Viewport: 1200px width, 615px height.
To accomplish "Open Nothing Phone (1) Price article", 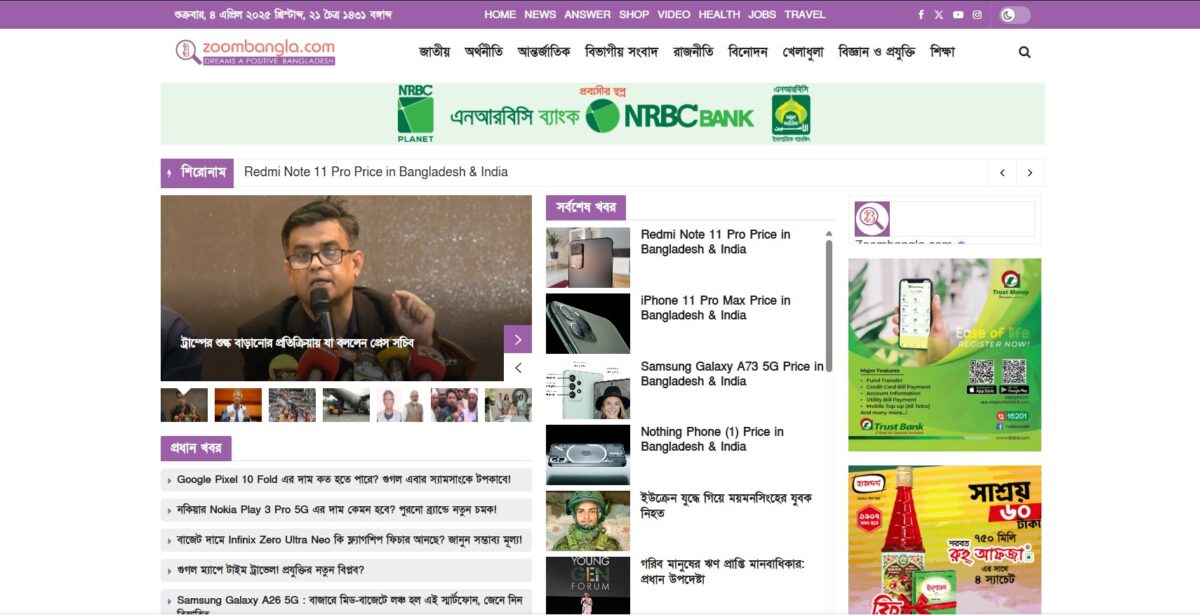I will [x=712, y=439].
